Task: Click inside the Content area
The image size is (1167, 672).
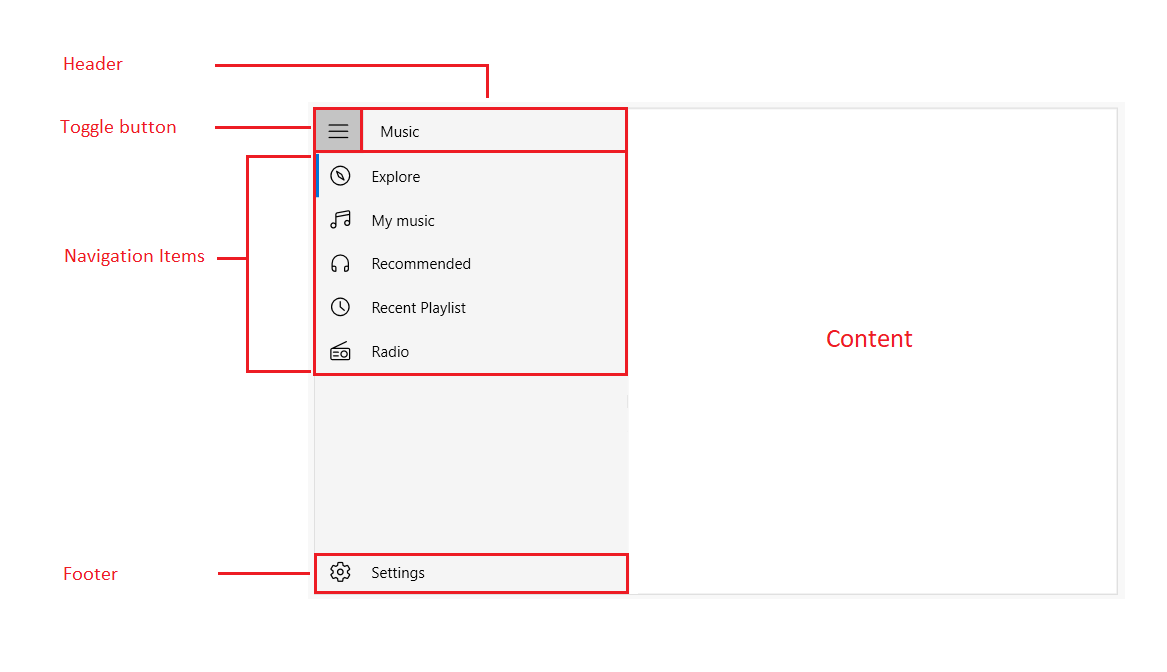Action: pyautogui.click(x=869, y=339)
